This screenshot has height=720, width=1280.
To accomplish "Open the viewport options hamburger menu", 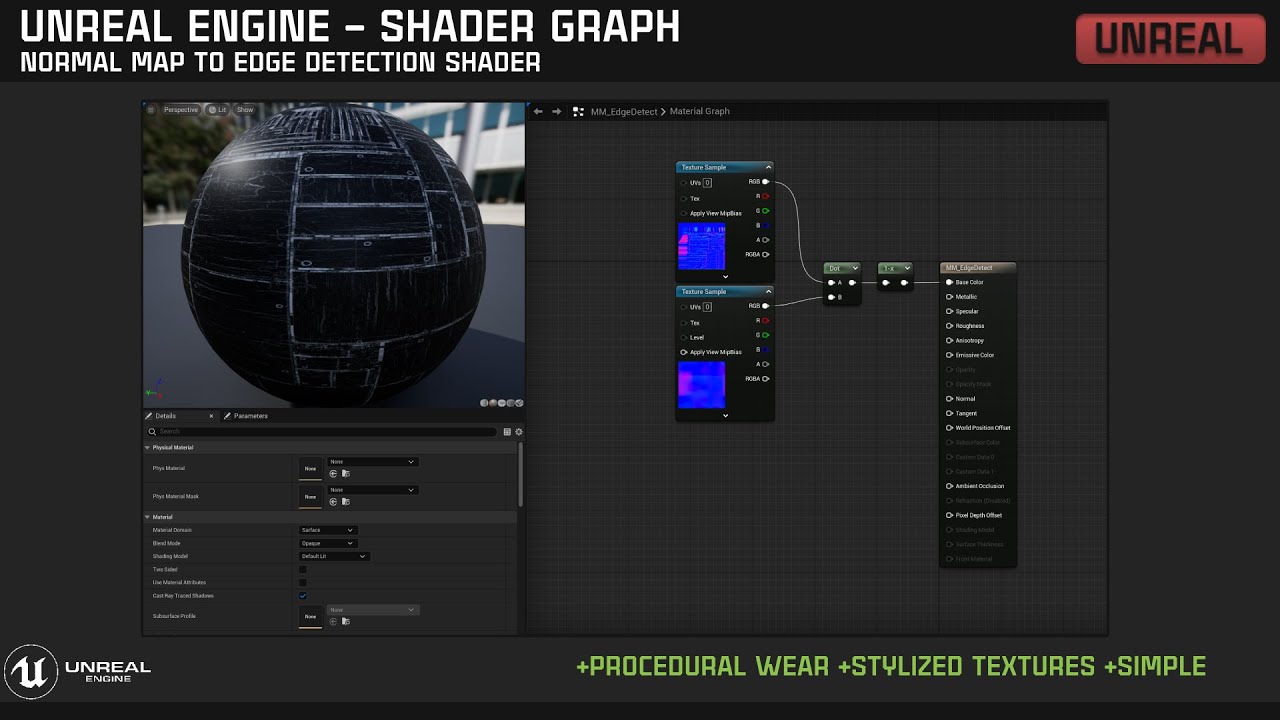I will tap(152, 109).
